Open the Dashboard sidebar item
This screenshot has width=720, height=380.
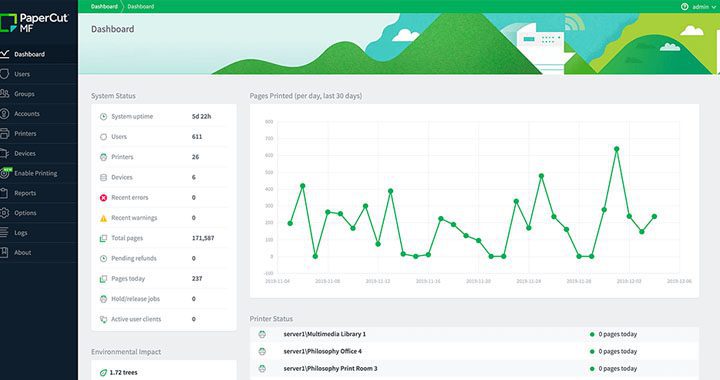29,54
